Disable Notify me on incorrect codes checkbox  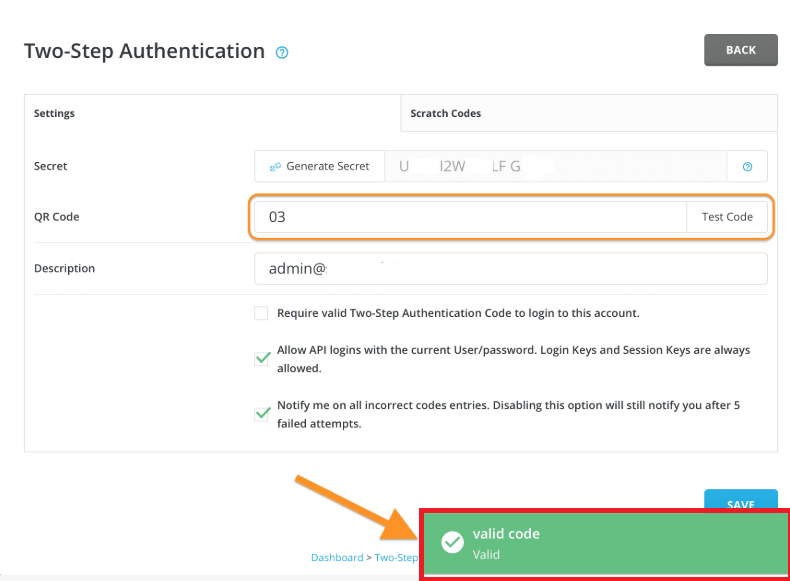point(261,414)
